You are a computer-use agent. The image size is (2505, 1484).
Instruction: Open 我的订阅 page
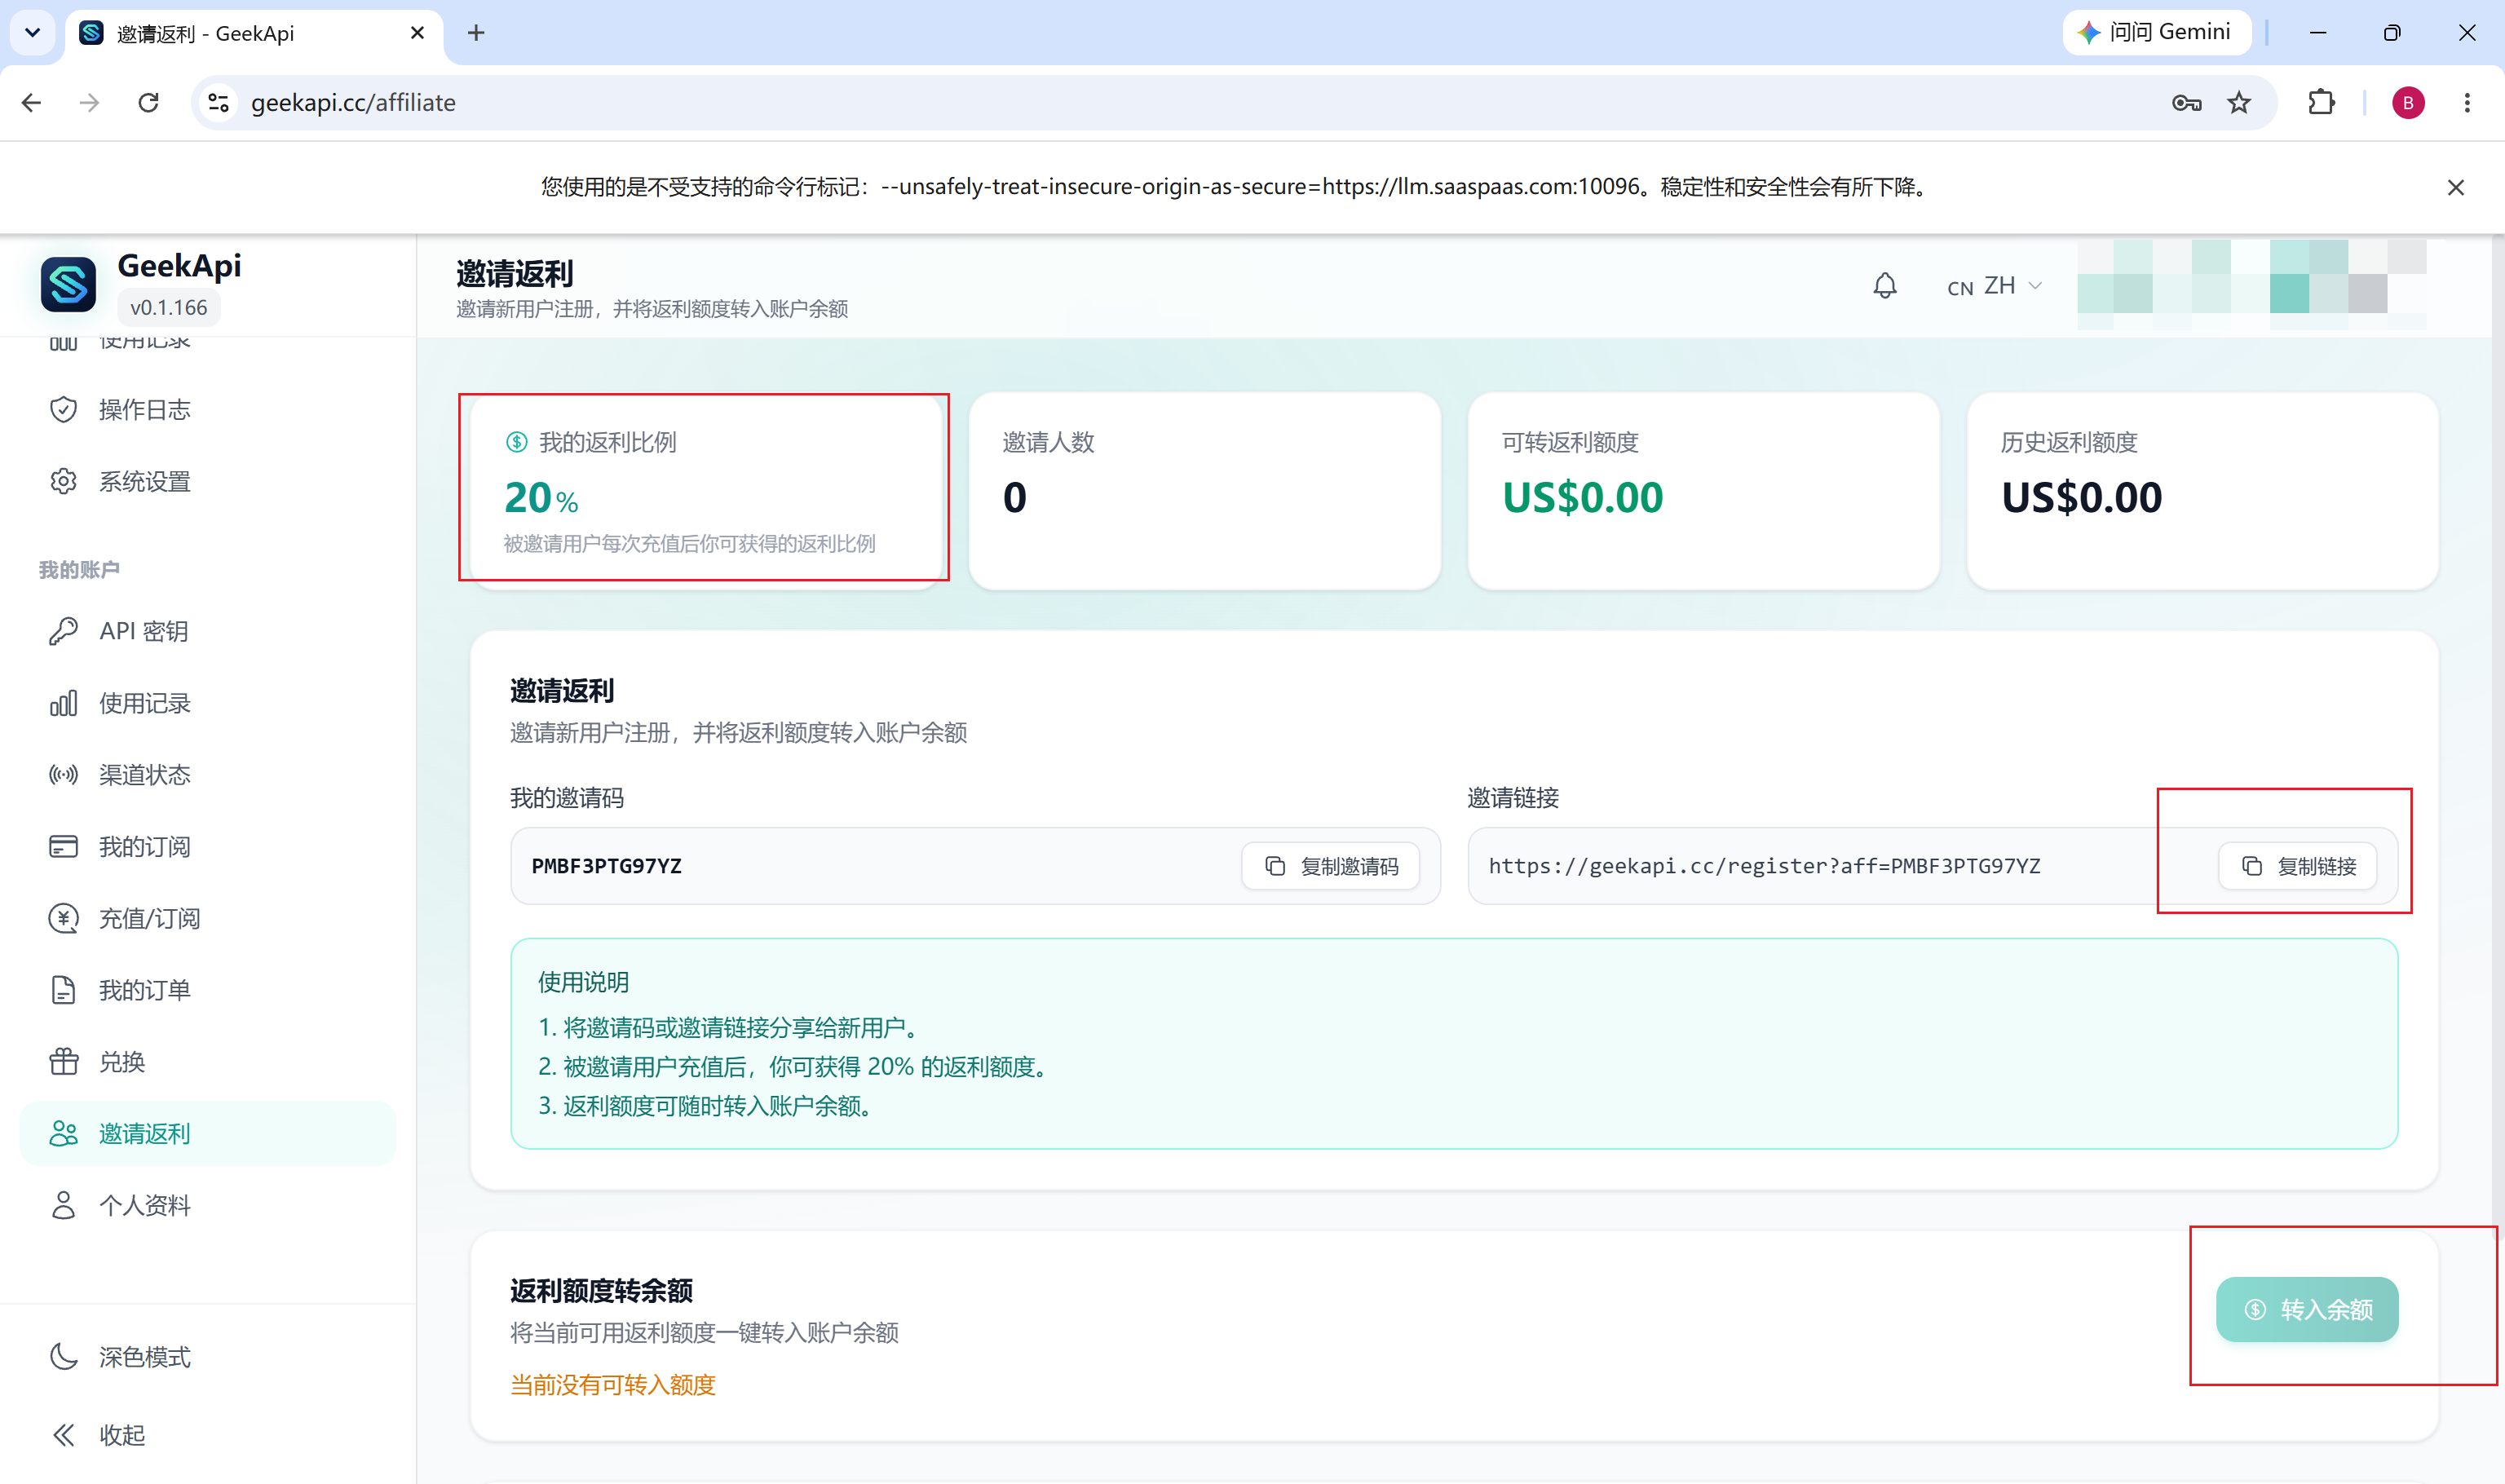(x=208, y=847)
